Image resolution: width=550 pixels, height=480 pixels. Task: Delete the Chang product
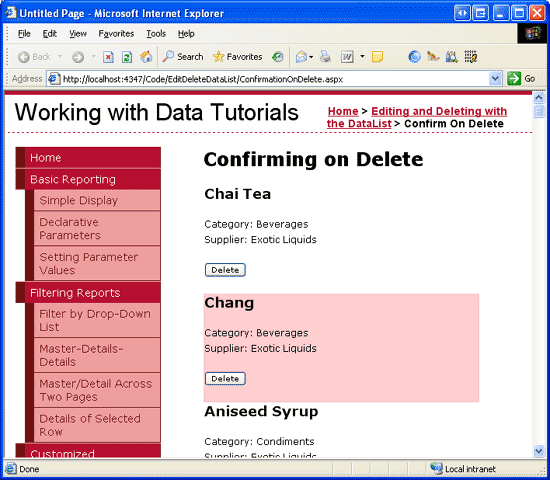pyautogui.click(x=225, y=379)
